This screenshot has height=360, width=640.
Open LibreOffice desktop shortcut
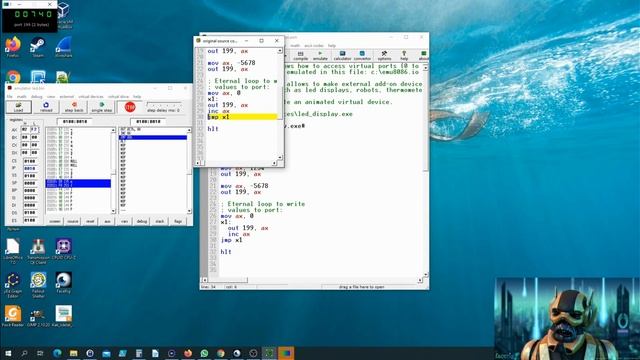pyautogui.click(x=13, y=250)
